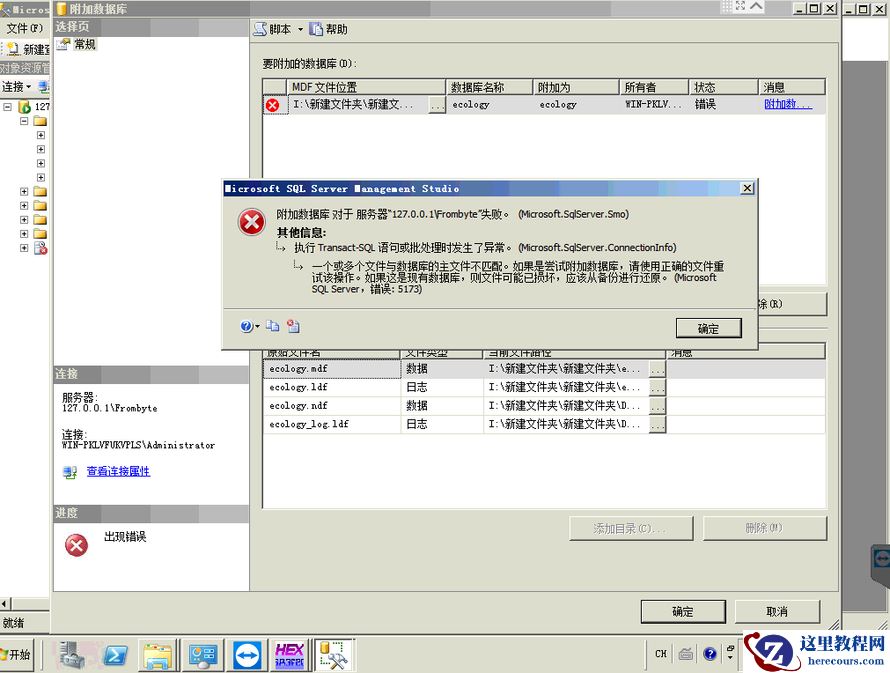This screenshot has height=673, width=890.
Task: Browse path button for the ecology.ldf row
Action: pos(657,388)
